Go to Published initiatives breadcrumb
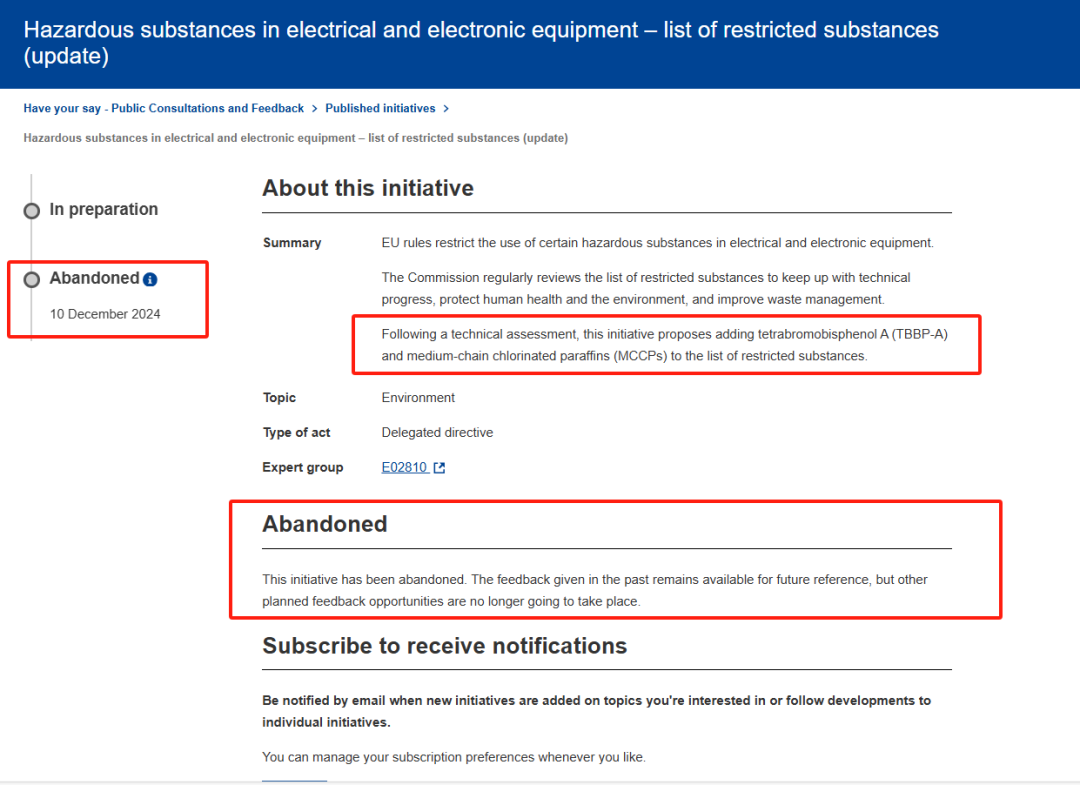This screenshot has height=785, width=1080. pyautogui.click(x=380, y=108)
